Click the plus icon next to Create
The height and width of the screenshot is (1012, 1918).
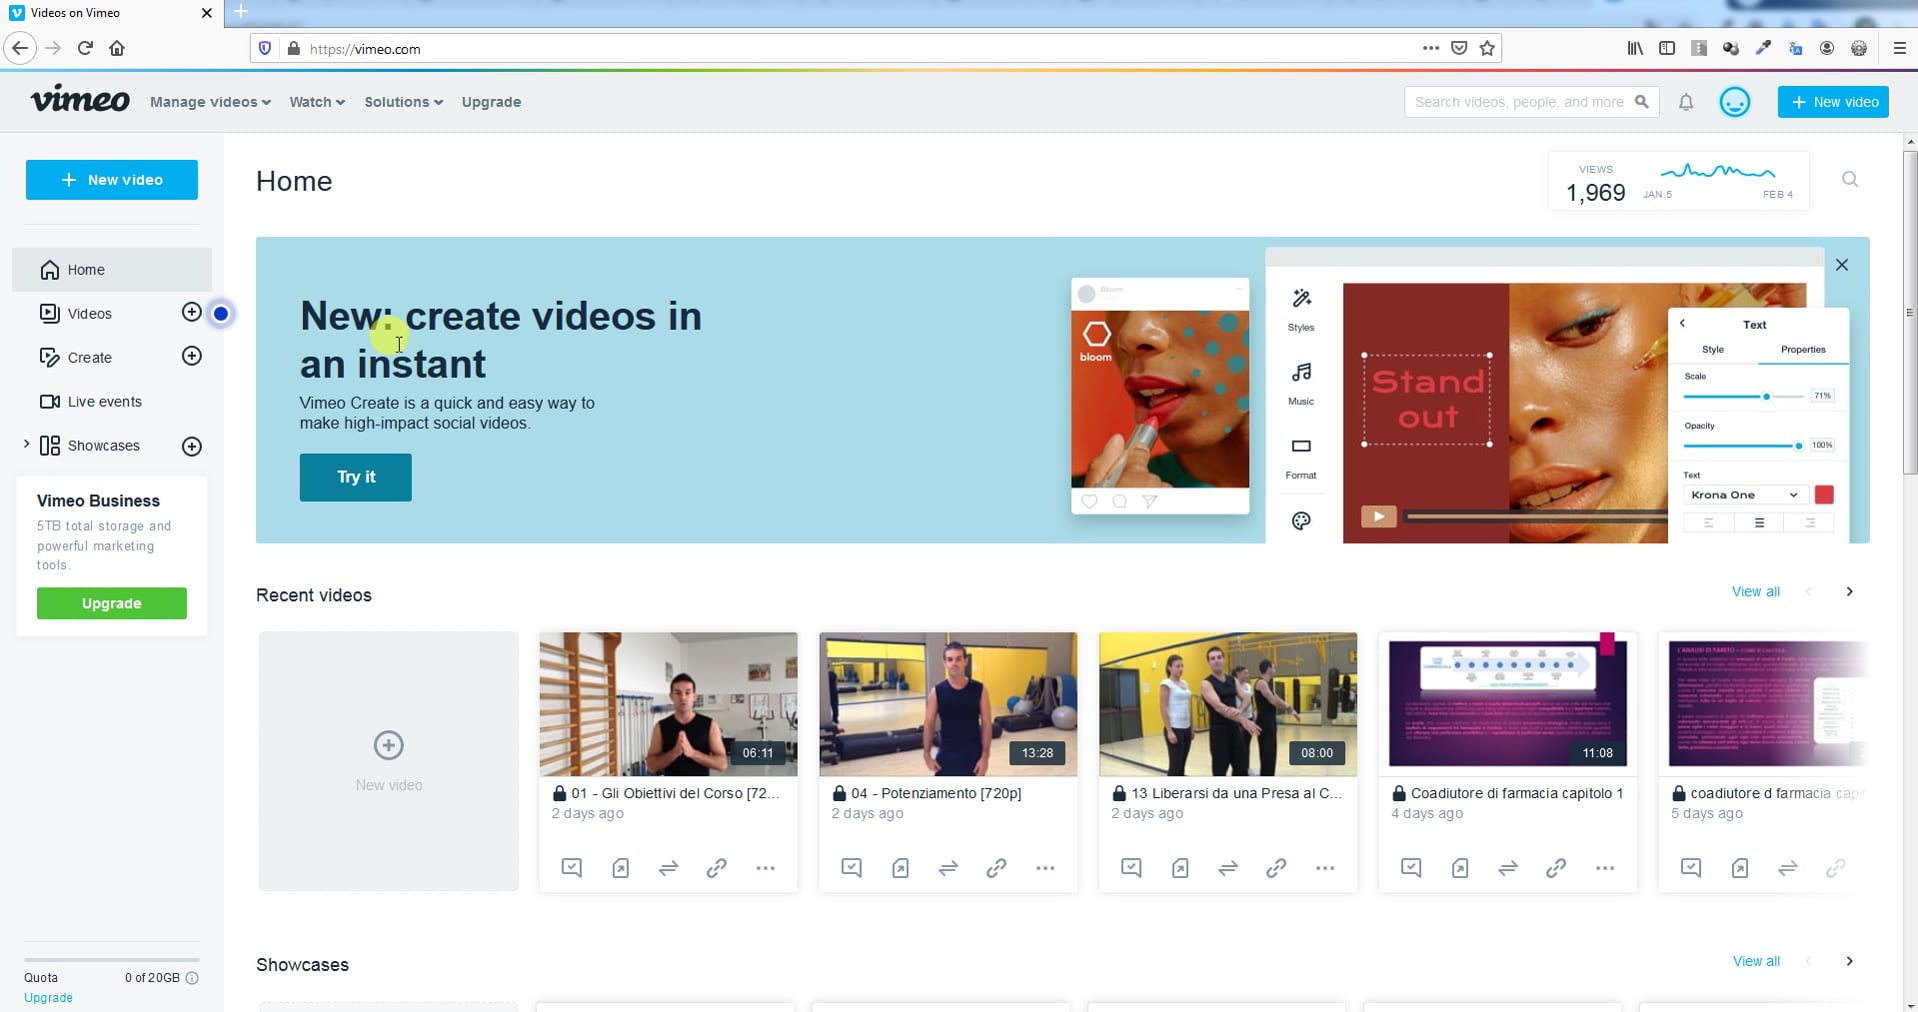(192, 356)
